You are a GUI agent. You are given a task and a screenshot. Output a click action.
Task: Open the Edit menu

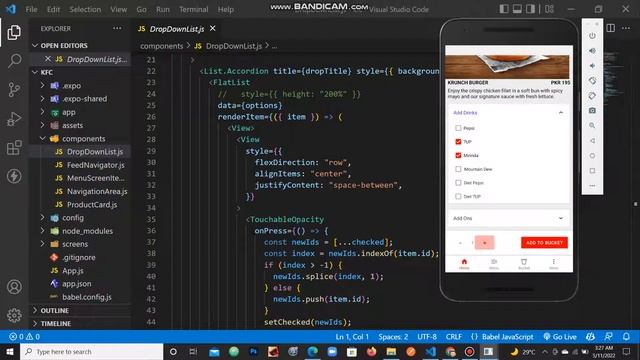(53, 9)
